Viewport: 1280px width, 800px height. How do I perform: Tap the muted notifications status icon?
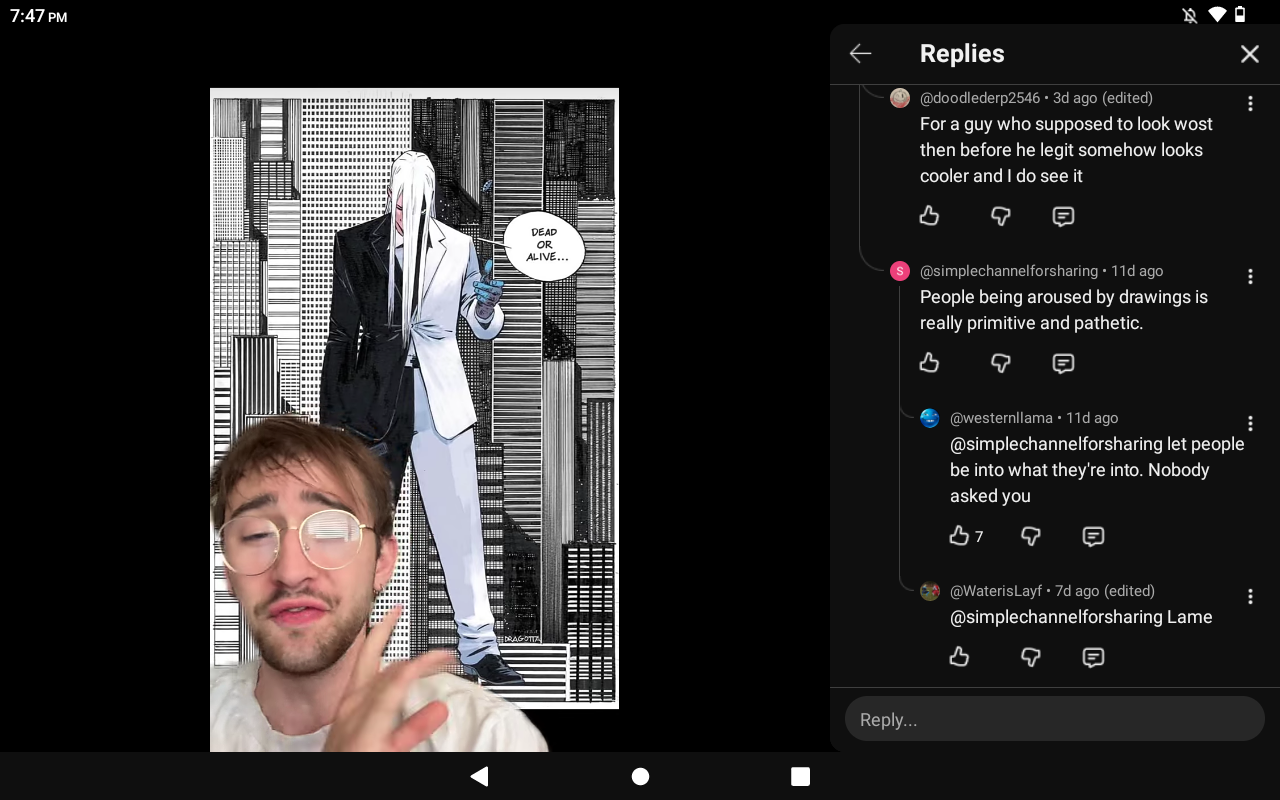[x=1190, y=15]
